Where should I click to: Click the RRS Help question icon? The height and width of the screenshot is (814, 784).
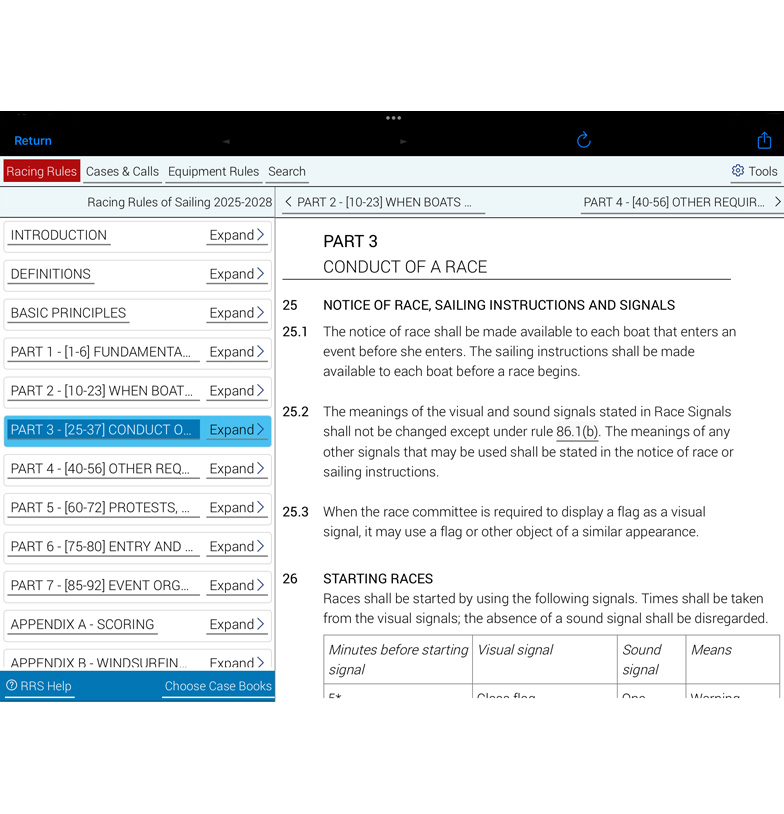(x=11, y=686)
